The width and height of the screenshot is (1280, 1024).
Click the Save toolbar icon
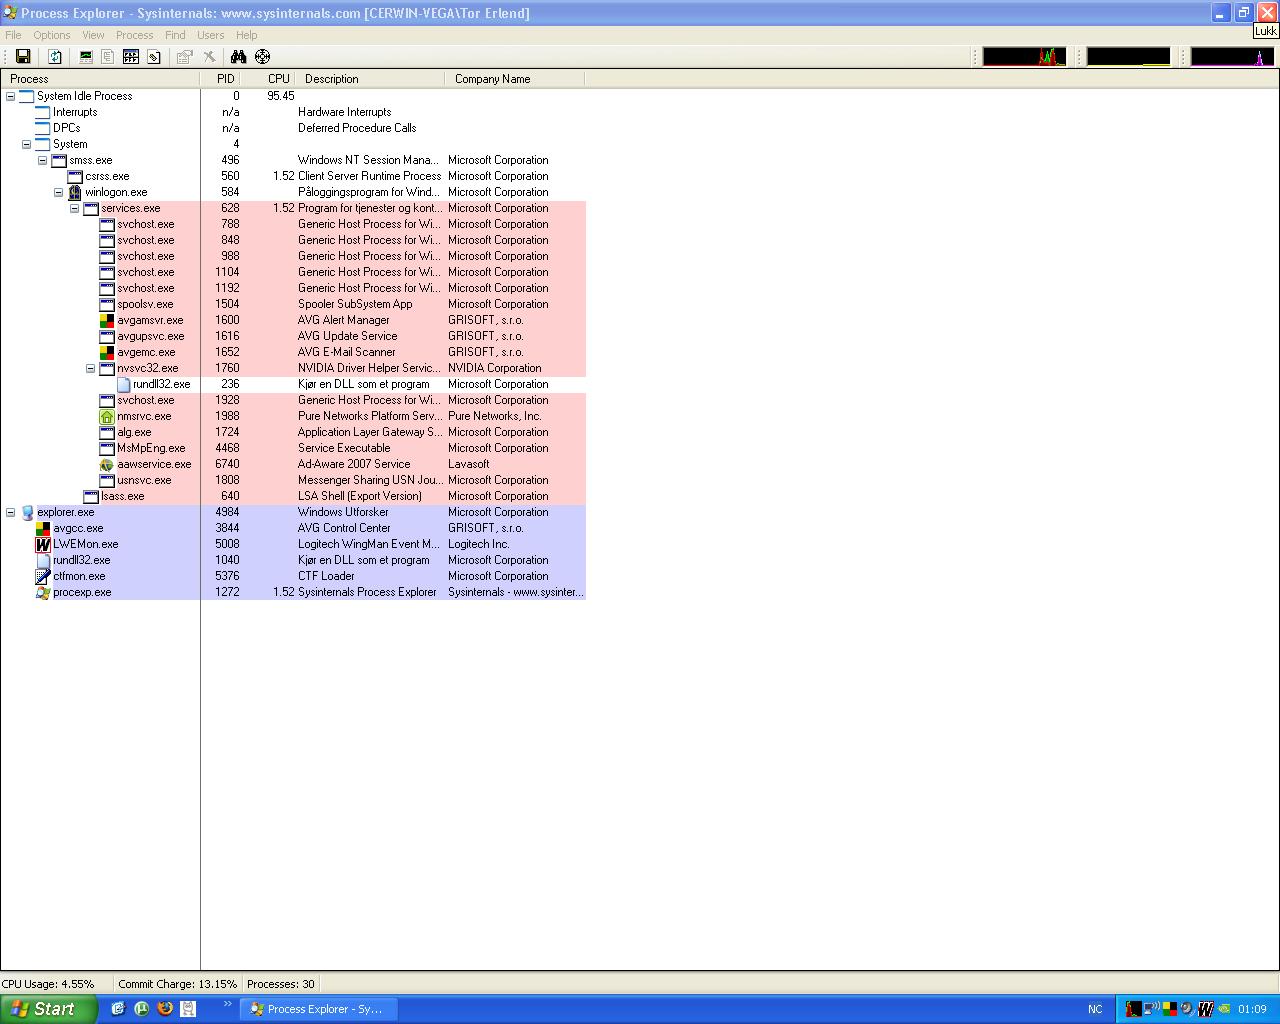tap(23, 57)
